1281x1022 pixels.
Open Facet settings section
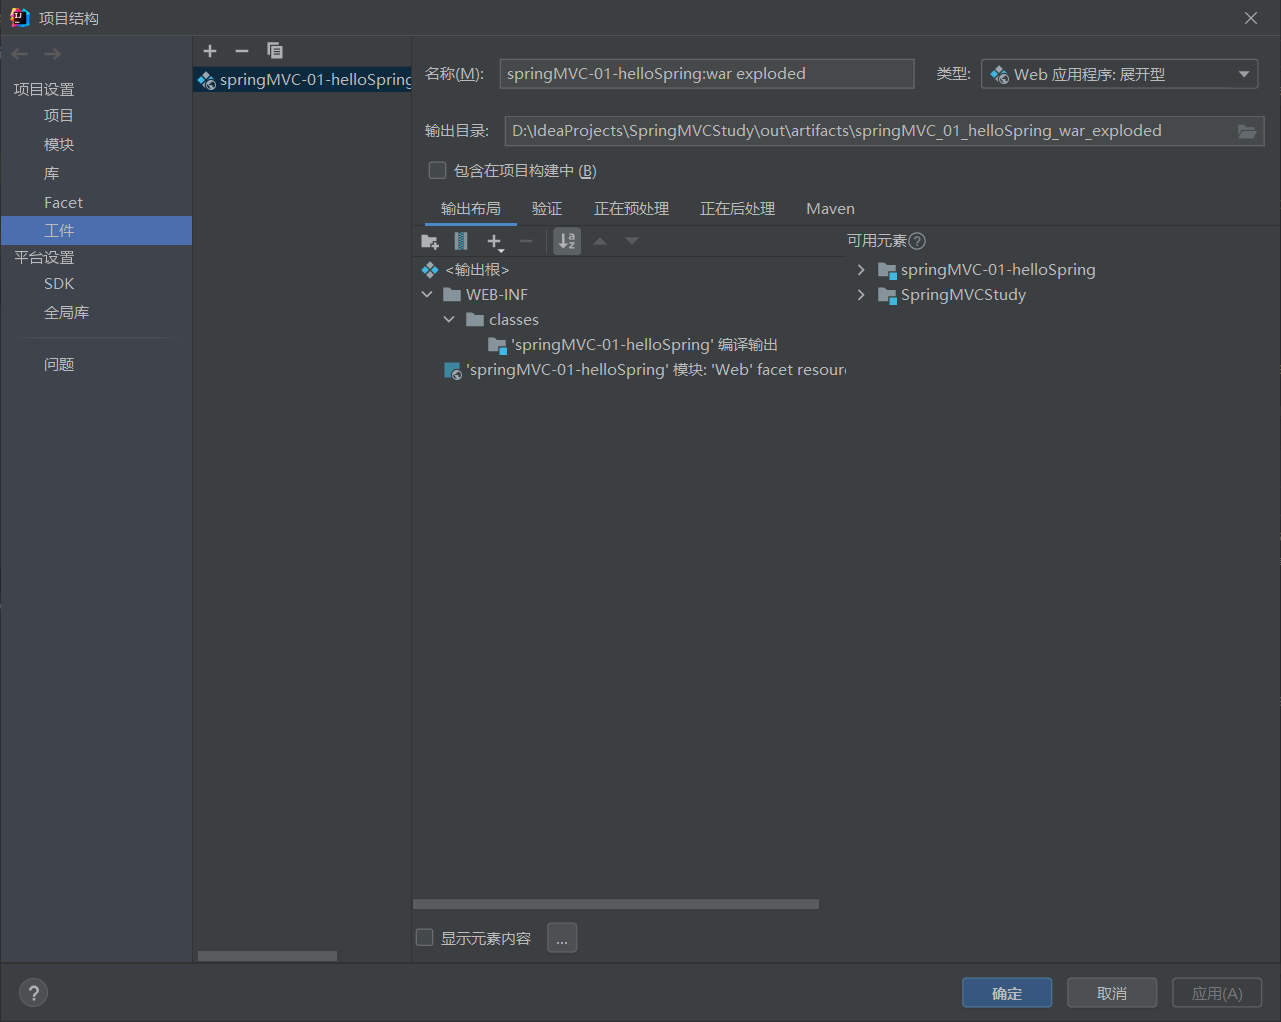pos(63,203)
